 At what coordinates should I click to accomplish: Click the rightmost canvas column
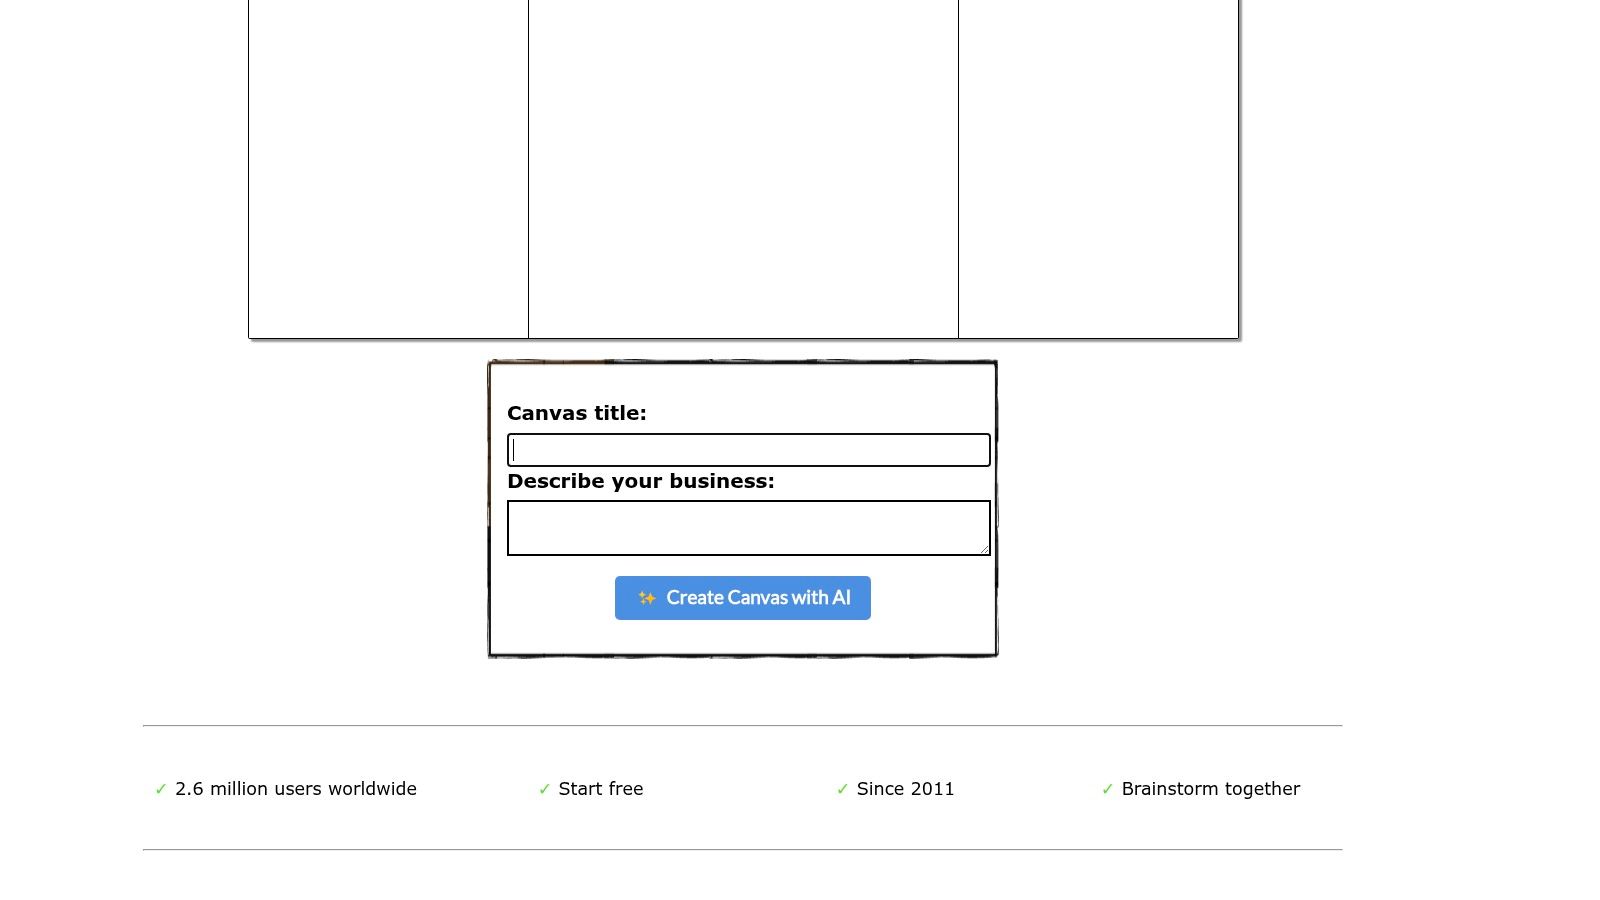tap(1098, 170)
